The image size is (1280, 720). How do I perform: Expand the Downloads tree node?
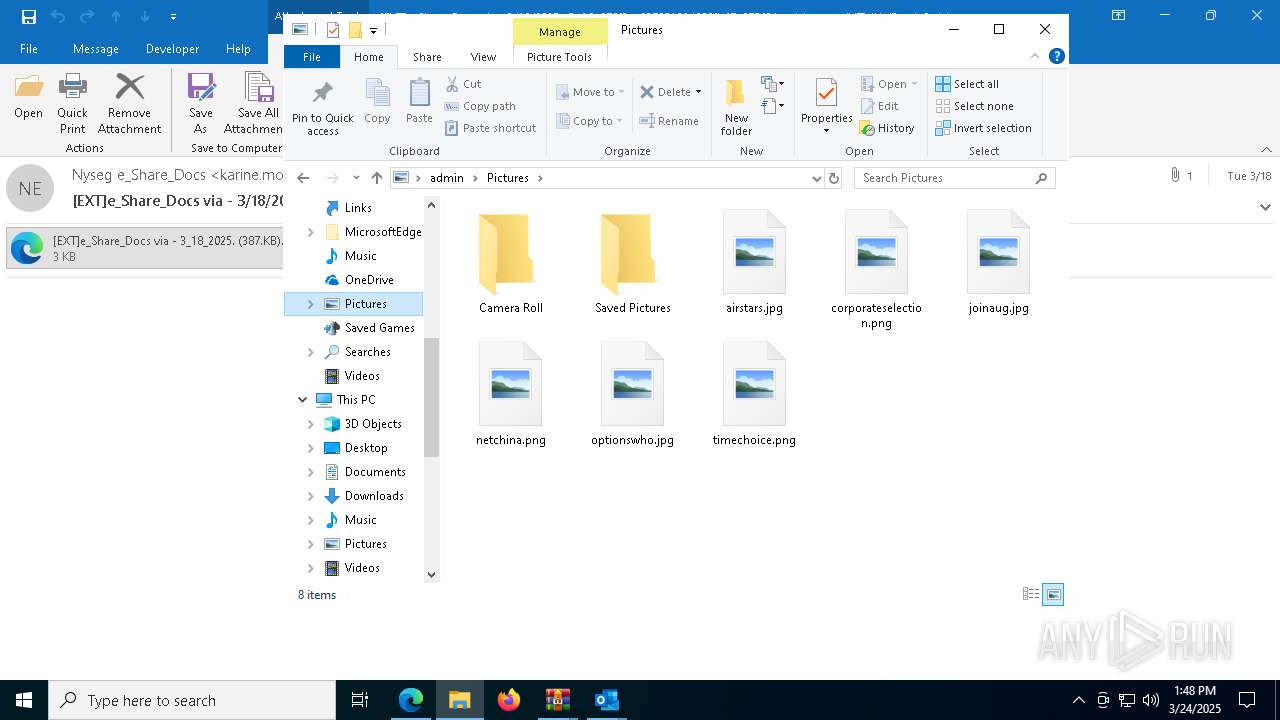(310, 496)
